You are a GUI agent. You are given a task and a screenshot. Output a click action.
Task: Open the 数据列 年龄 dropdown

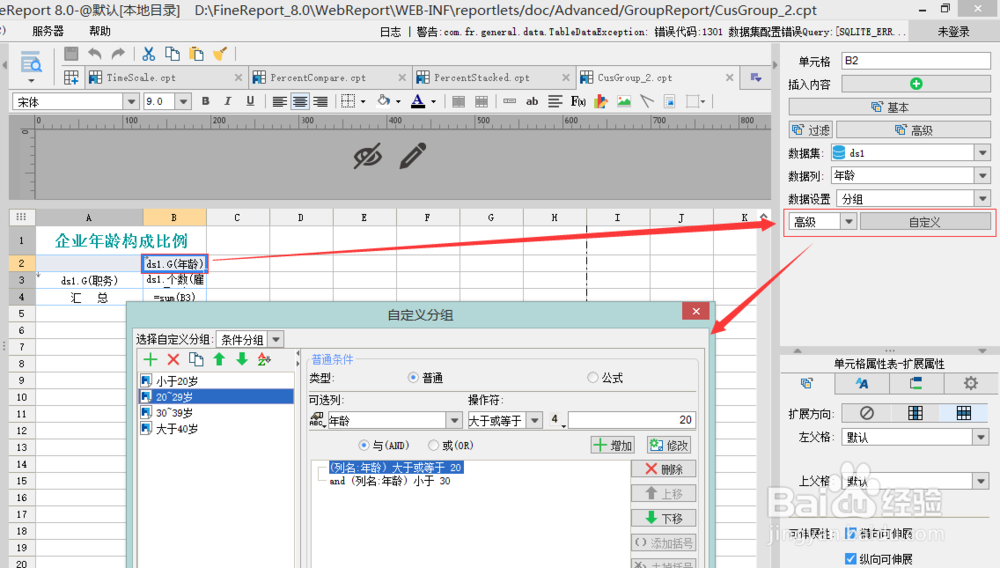pos(983,175)
